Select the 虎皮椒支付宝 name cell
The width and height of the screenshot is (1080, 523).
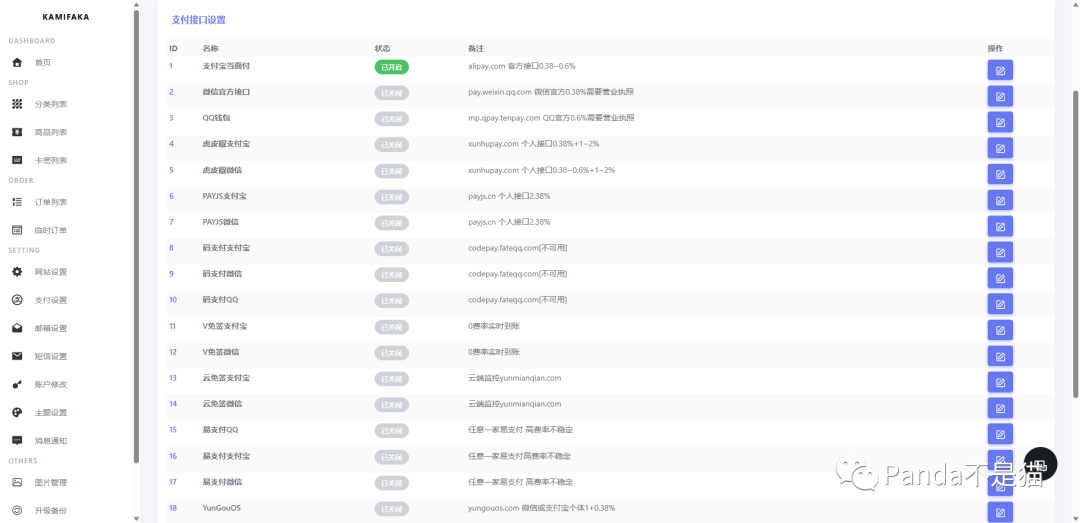[x=226, y=144]
